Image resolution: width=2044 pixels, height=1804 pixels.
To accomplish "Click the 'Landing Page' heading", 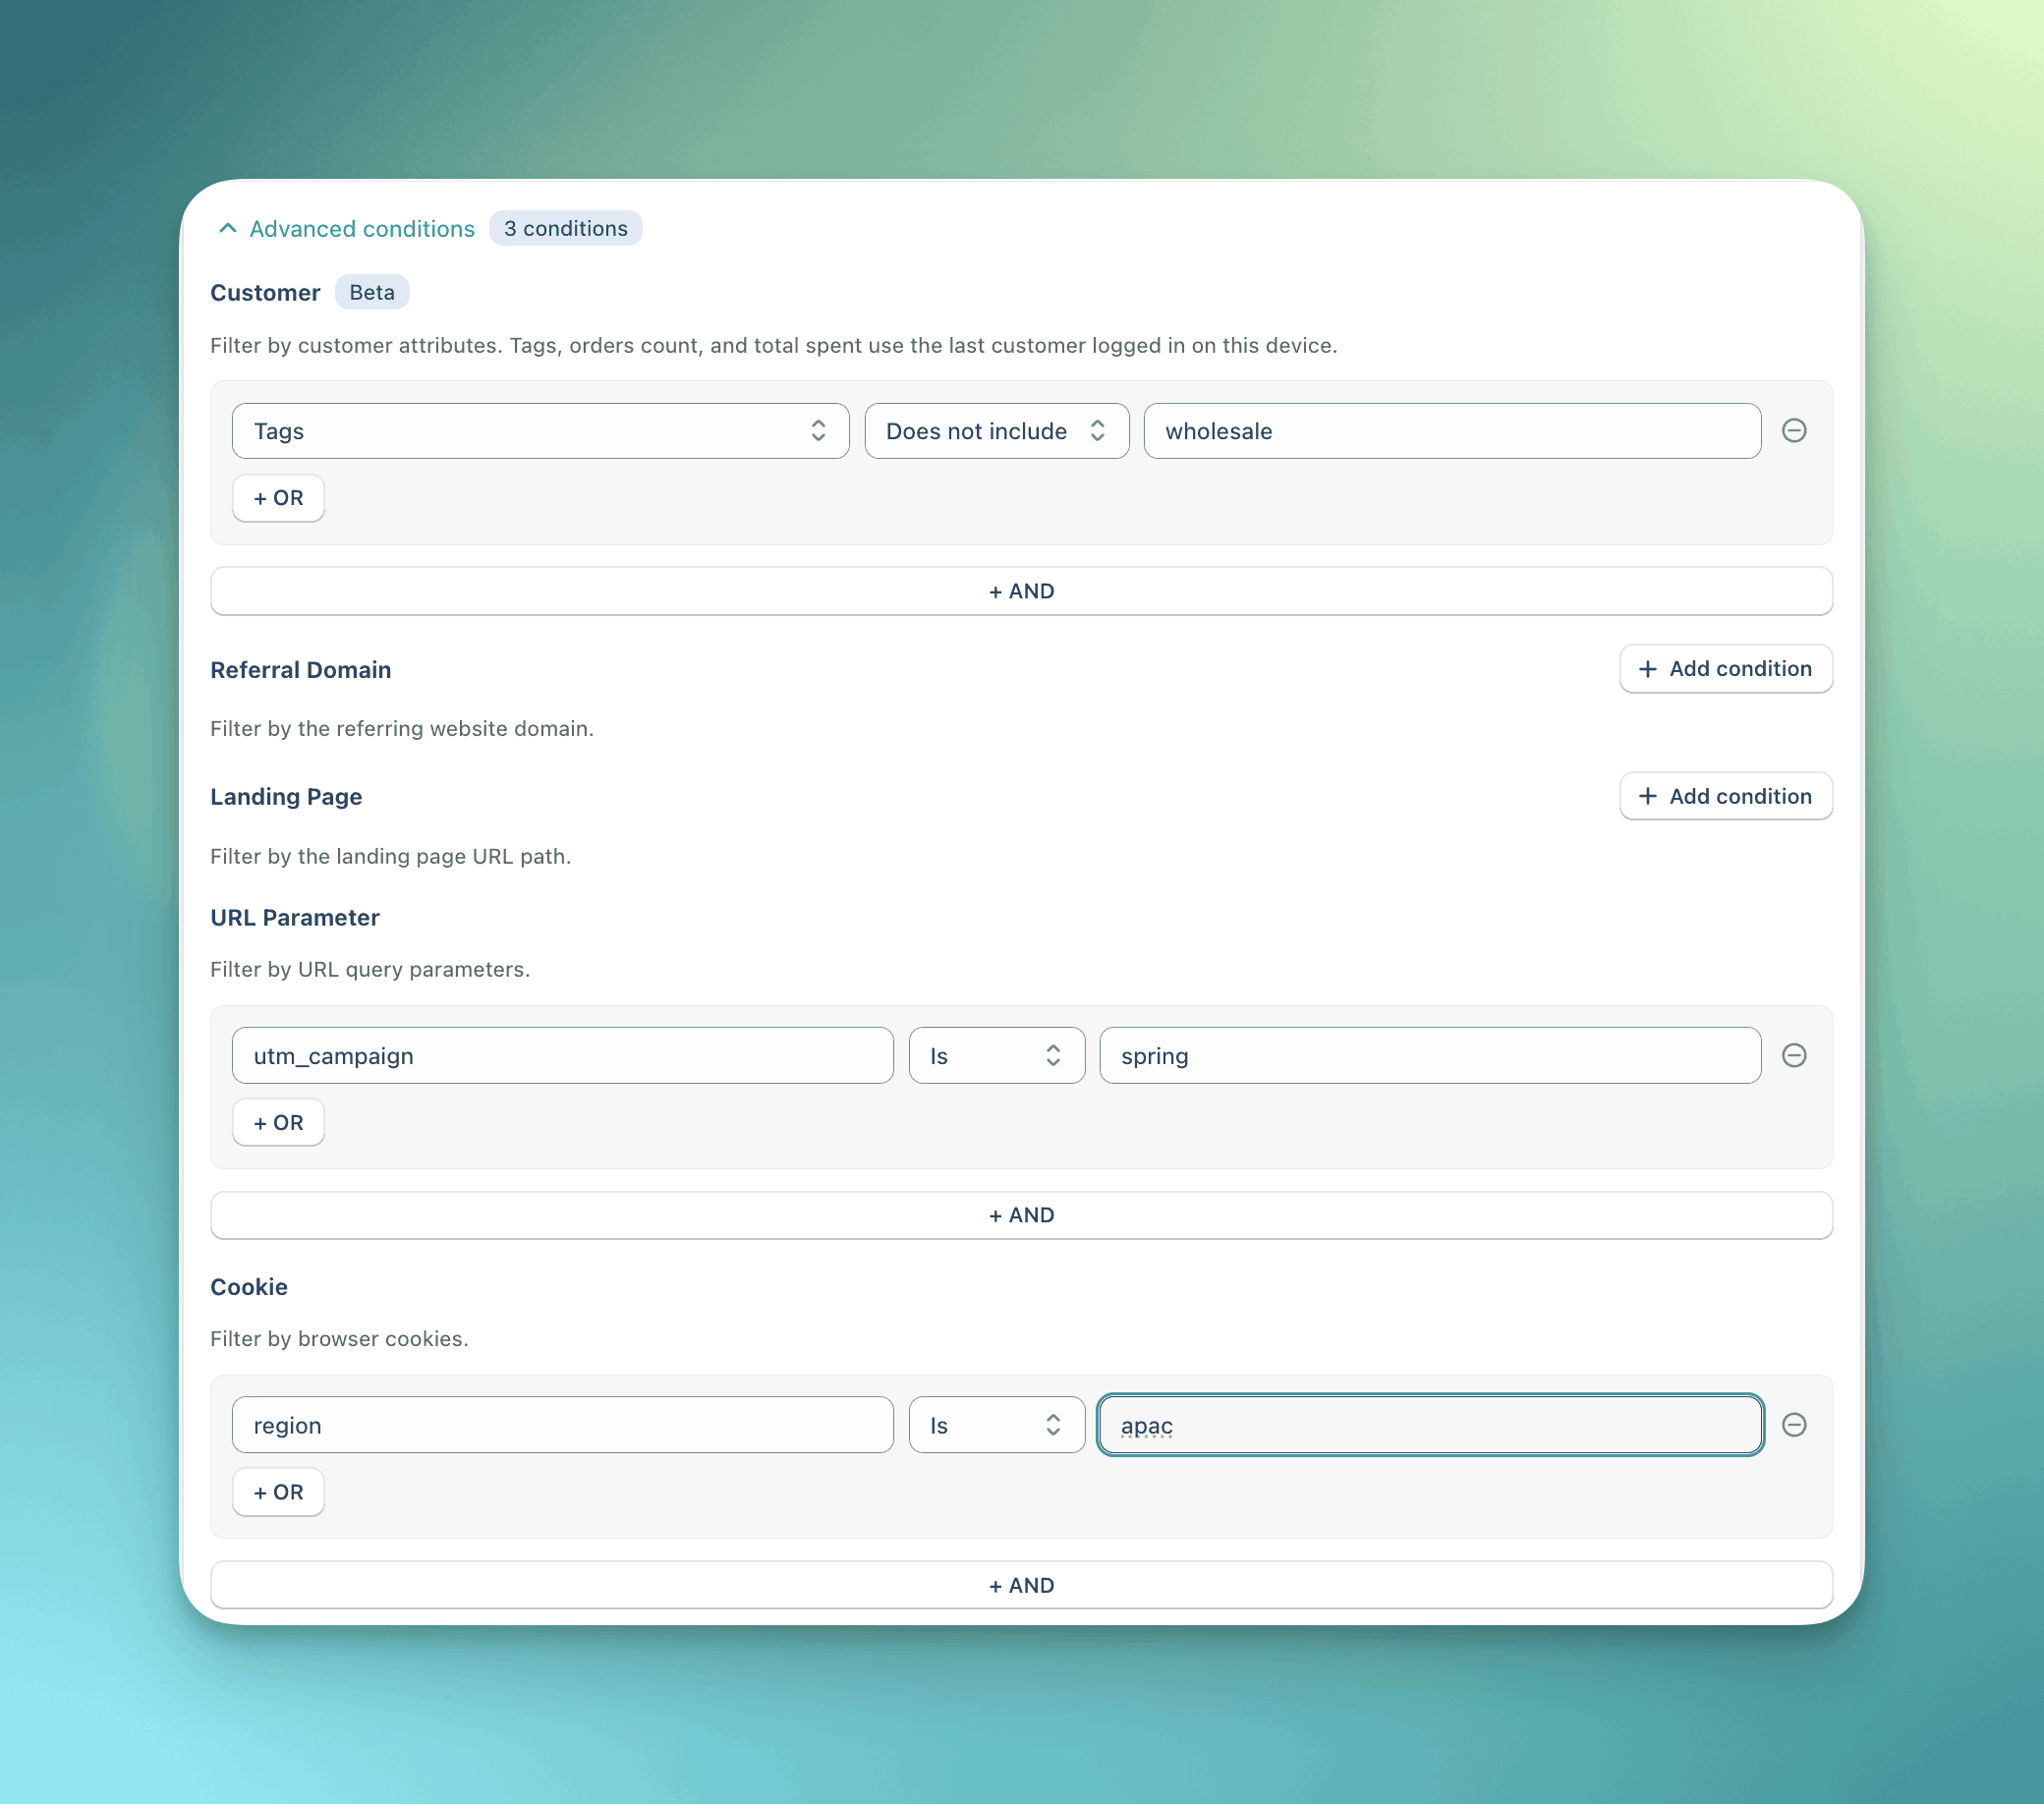I will pos(286,797).
